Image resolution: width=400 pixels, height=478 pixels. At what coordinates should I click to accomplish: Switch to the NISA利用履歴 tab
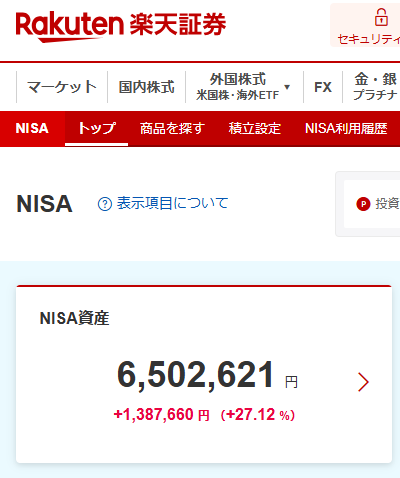click(346, 129)
